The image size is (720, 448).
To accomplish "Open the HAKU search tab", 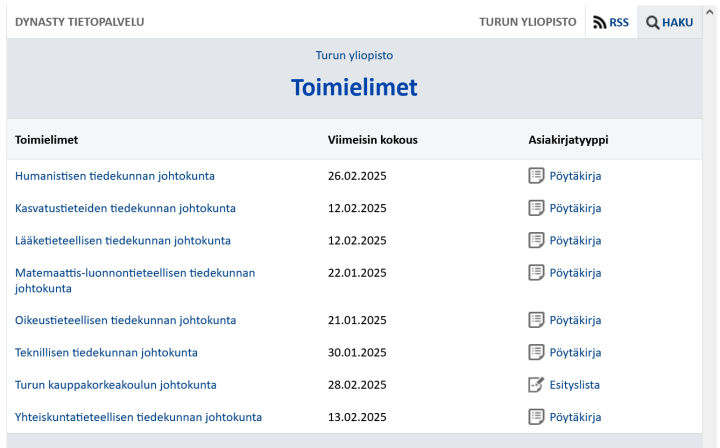I will click(x=669, y=22).
